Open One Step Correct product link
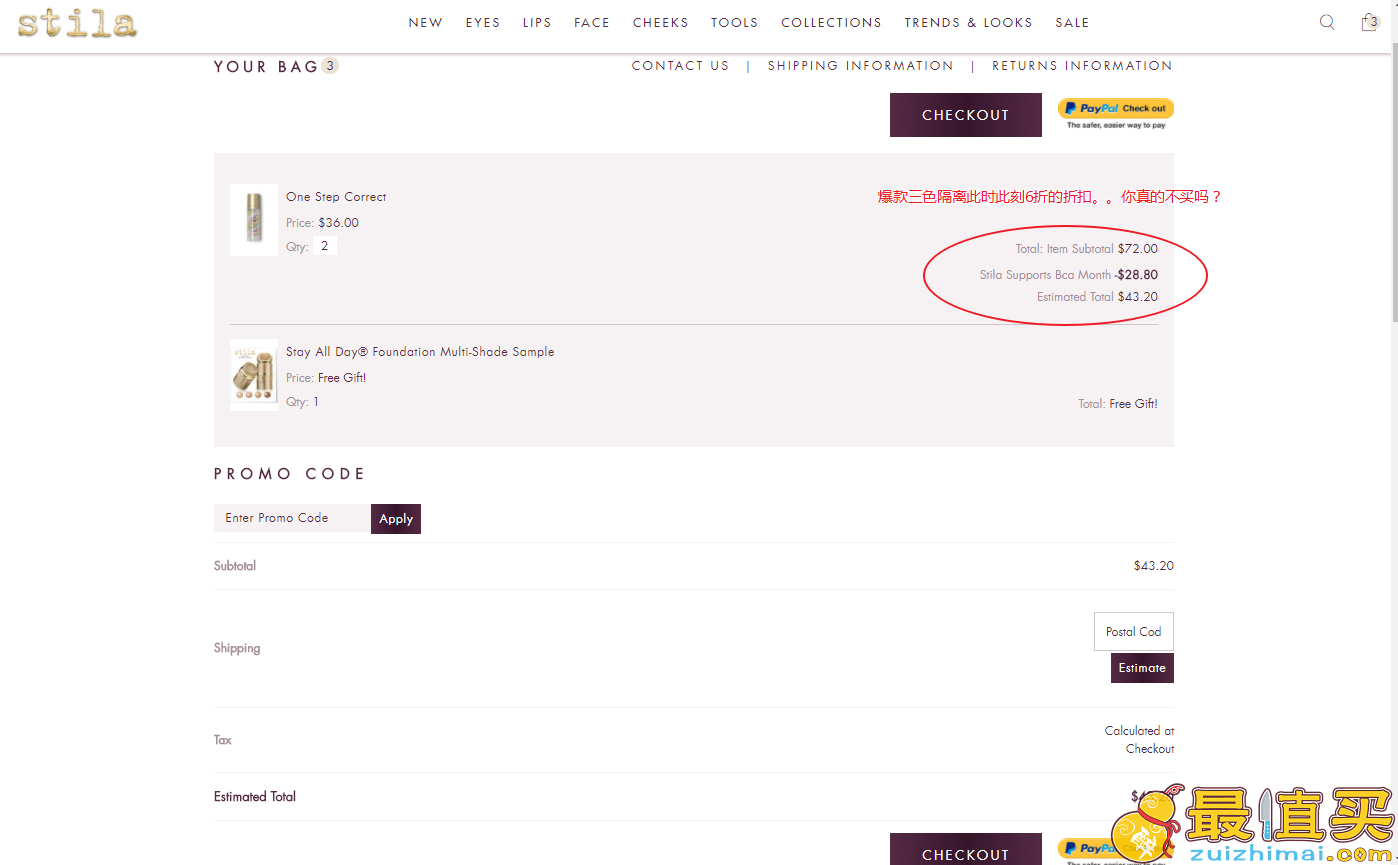 [336, 197]
